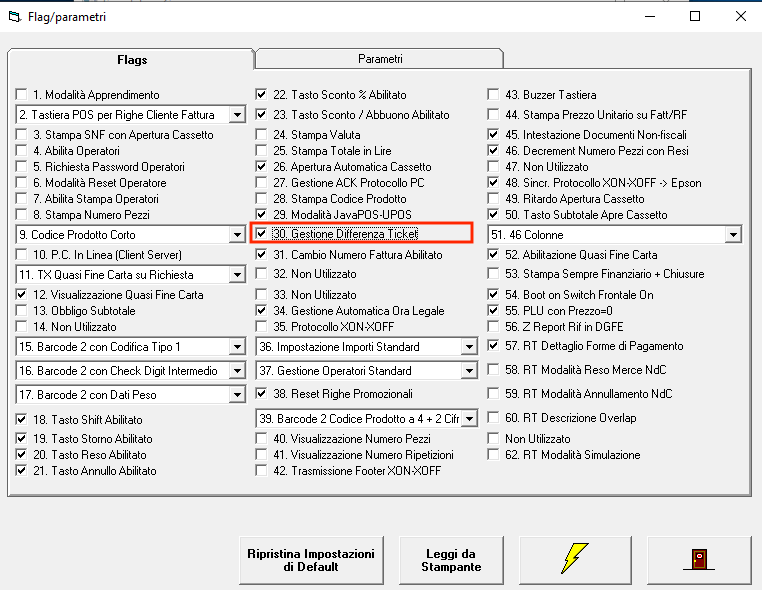The height and width of the screenshot is (590, 762).
Task: Expand 9. Codice Prodotto Corto dropdown
Action: coord(237,235)
